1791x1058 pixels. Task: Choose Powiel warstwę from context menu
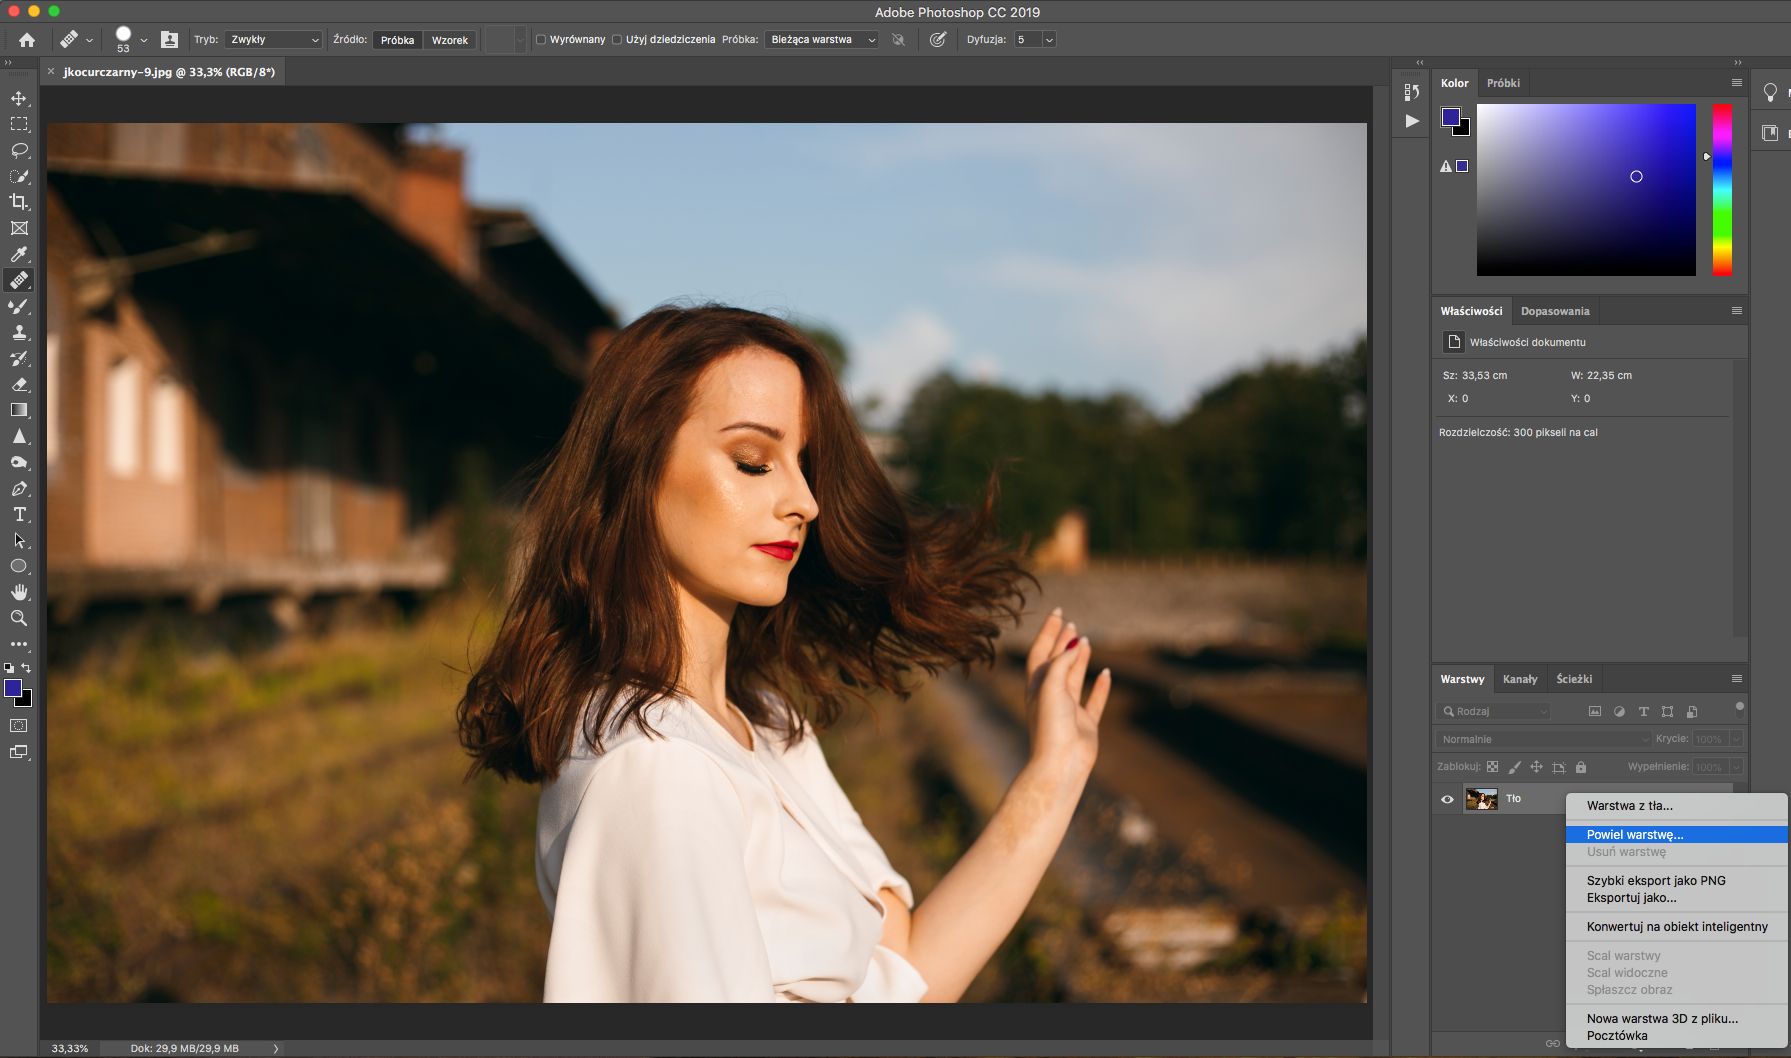(x=1677, y=835)
